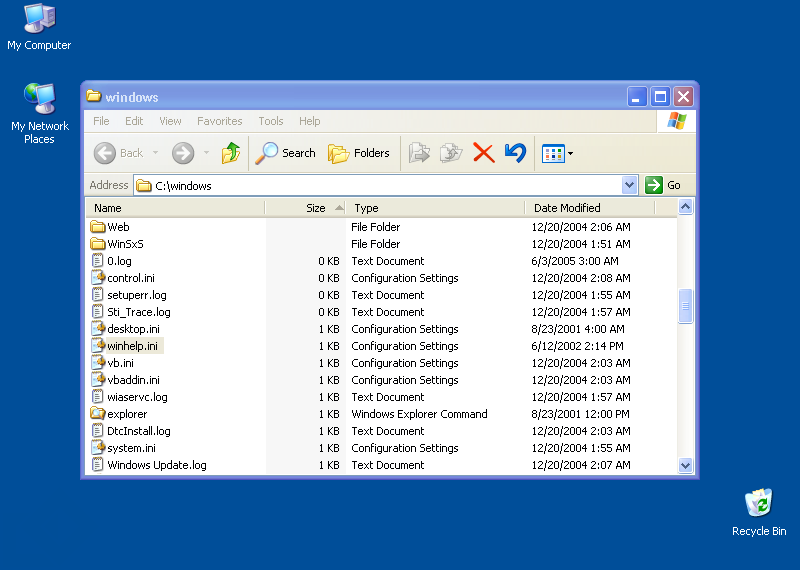Open the Views button

click(553, 154)
